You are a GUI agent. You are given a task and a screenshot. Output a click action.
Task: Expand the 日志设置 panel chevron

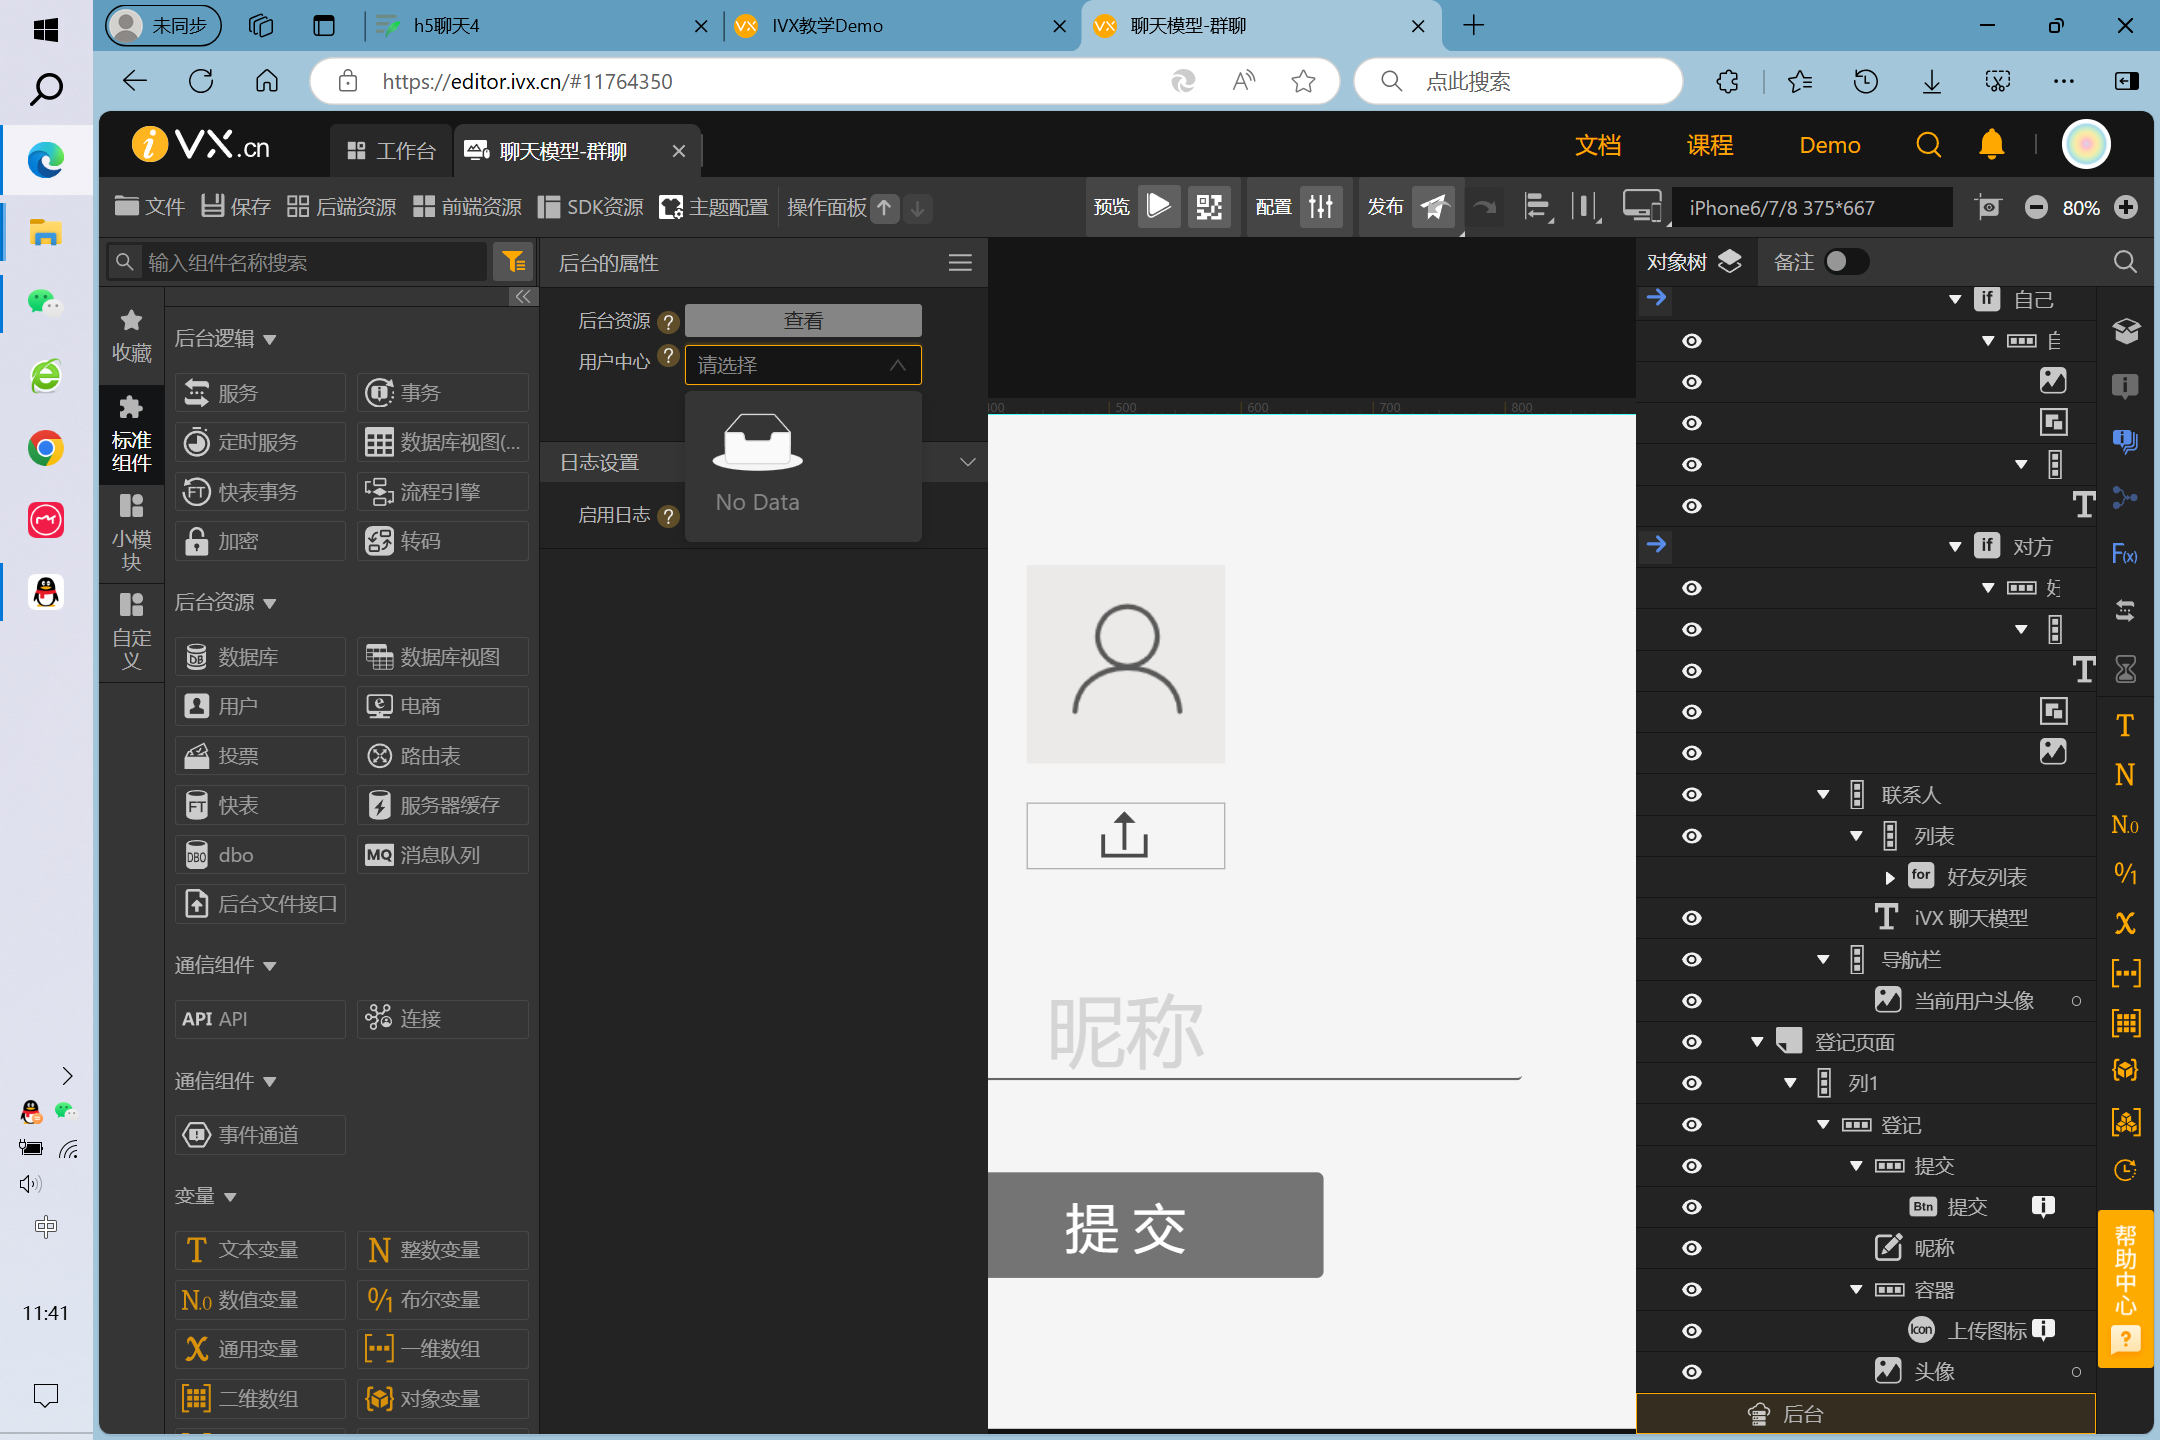[967, 462]
